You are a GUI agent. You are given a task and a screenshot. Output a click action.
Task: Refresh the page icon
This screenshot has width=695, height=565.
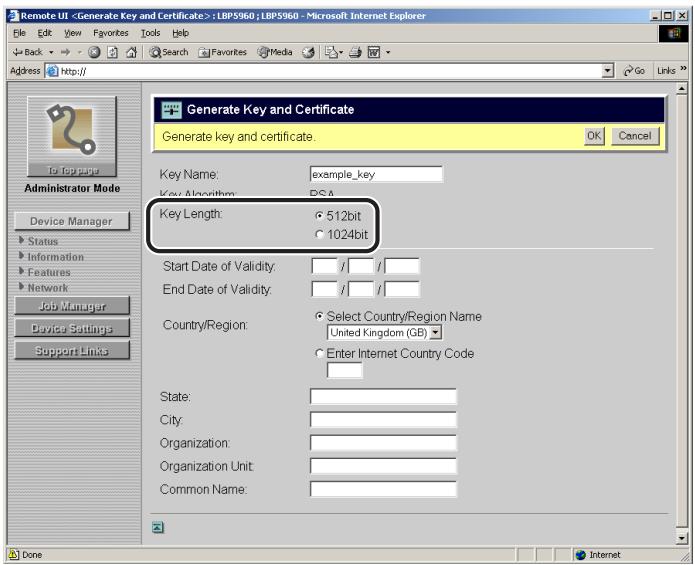(113, 52)
